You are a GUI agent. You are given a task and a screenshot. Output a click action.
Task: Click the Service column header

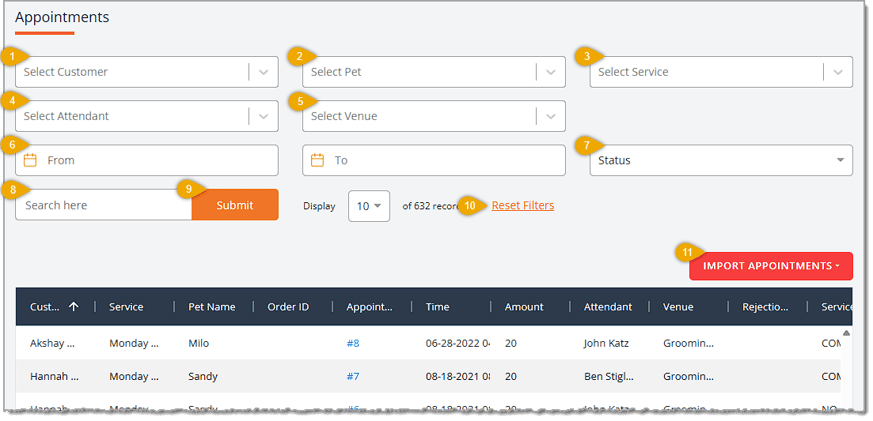click(126, 307)
